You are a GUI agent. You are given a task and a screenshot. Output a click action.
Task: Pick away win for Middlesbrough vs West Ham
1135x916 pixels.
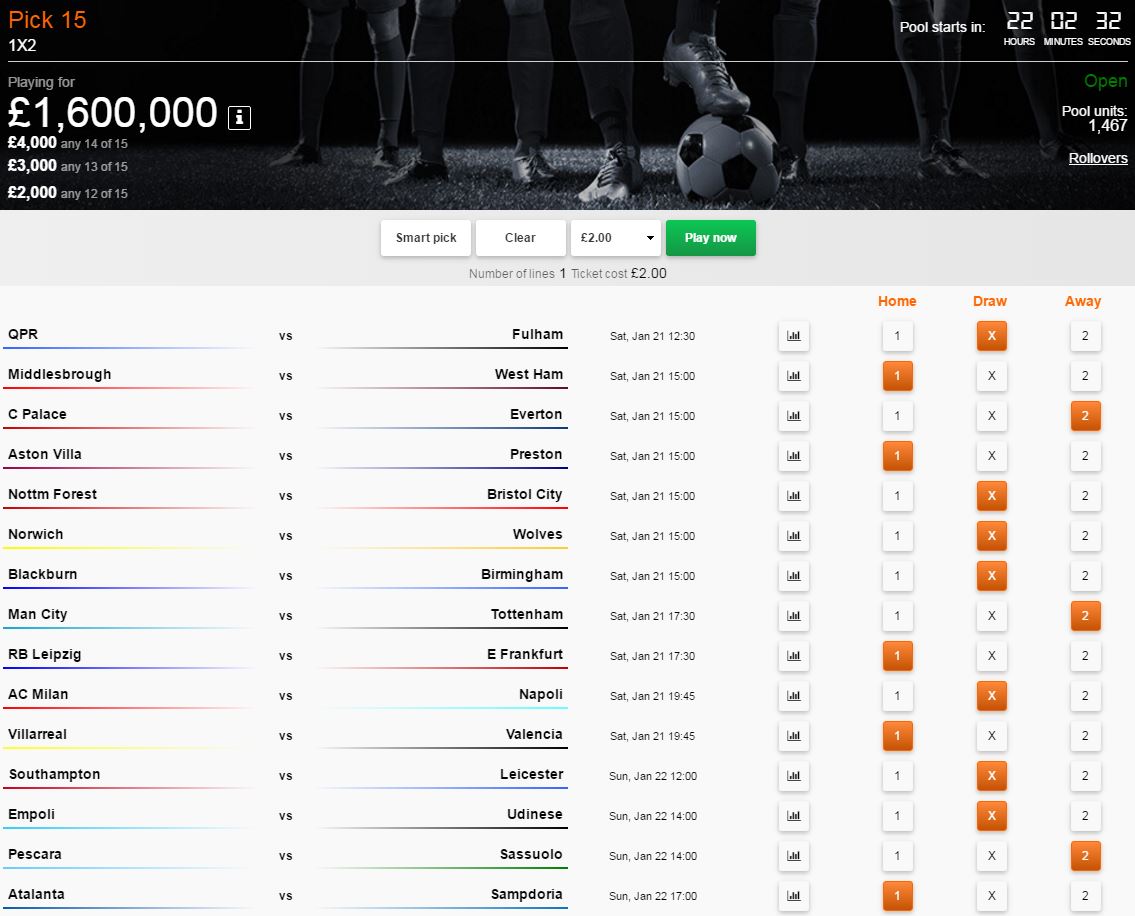coord(1085,376)
